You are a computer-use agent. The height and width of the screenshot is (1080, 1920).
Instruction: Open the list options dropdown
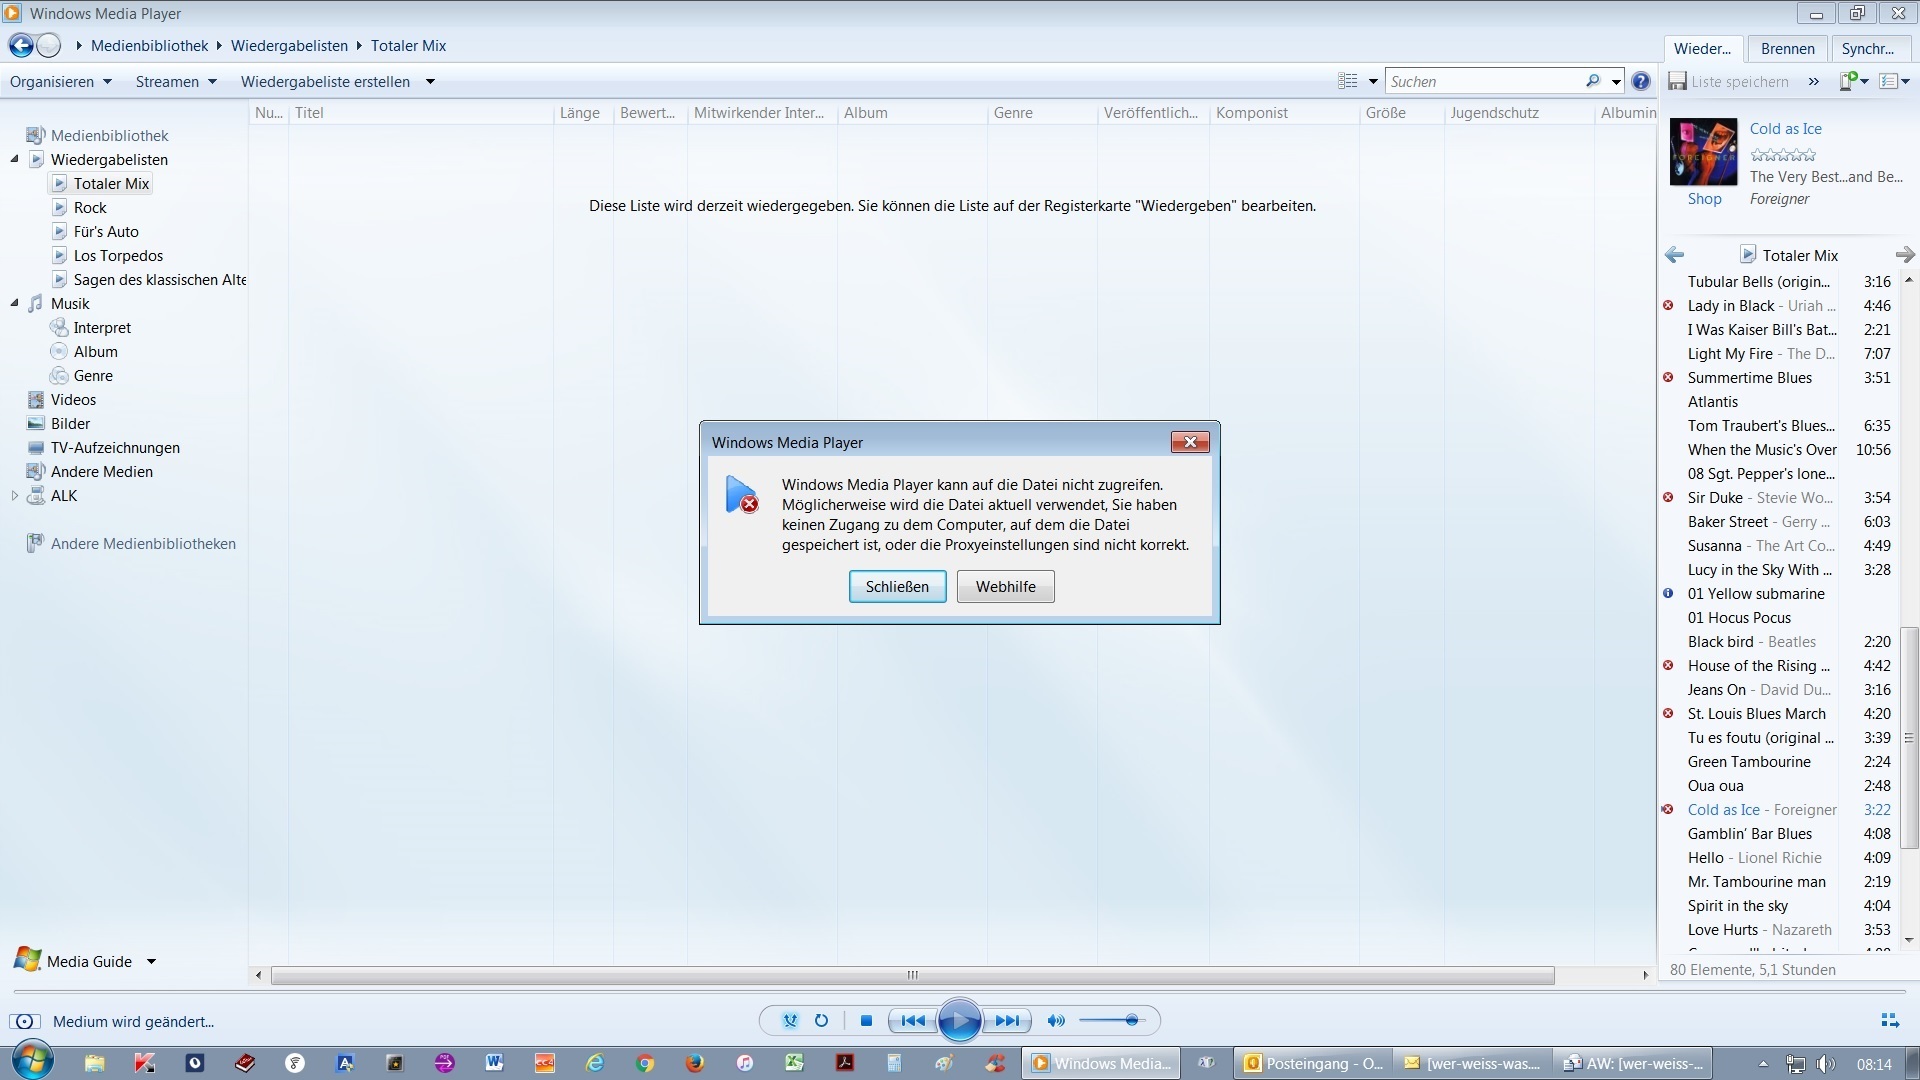[1894, 82]
